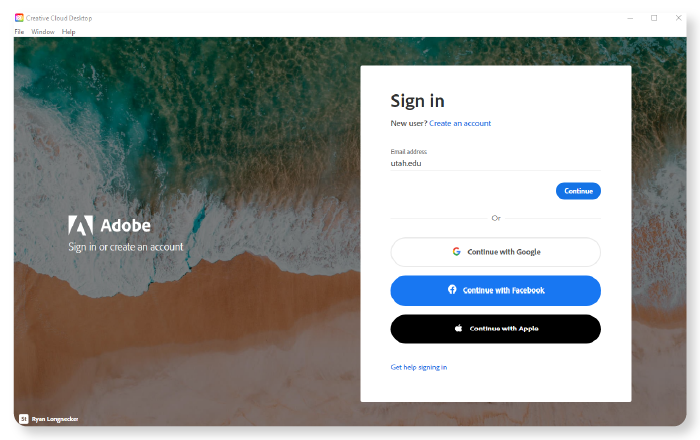Open the Help menu
The height and width of the screenshot is (440, 700).
[68, 32]
